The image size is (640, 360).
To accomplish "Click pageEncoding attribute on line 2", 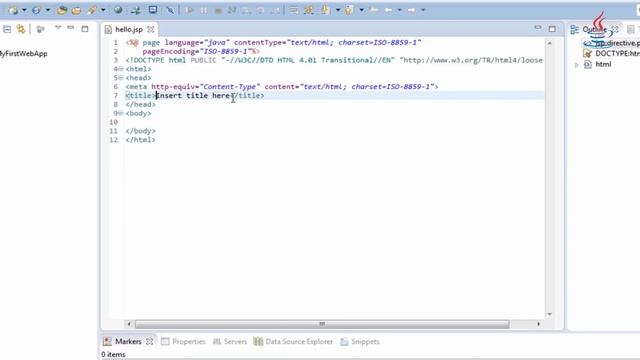I will [198, 51].
